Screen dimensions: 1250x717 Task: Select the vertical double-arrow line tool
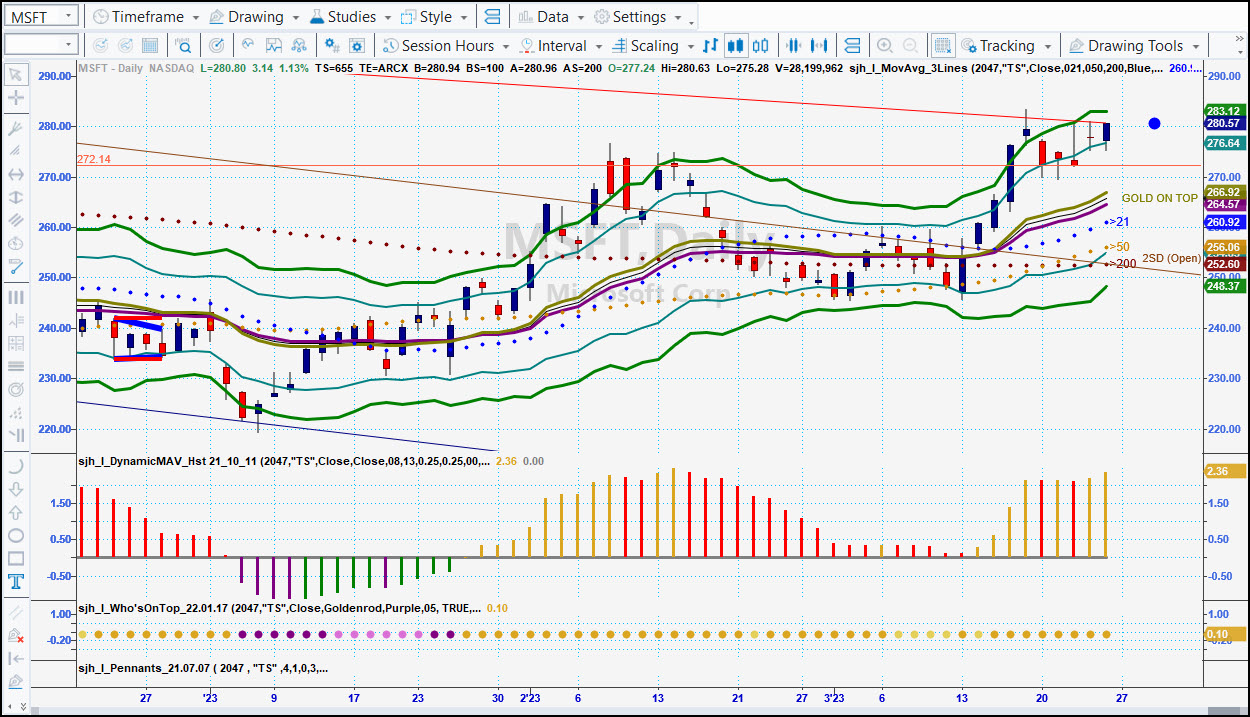pos(16,197)
